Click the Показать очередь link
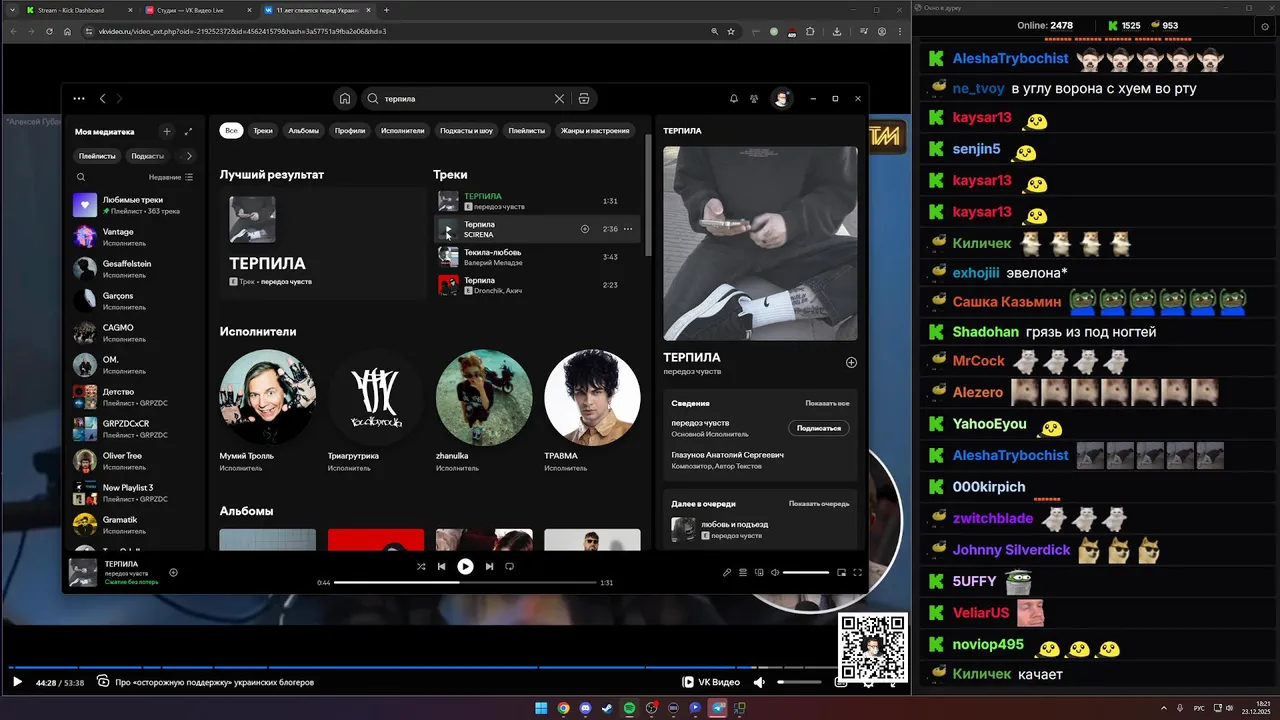1280x720 pixels. [x=819, y=504]
